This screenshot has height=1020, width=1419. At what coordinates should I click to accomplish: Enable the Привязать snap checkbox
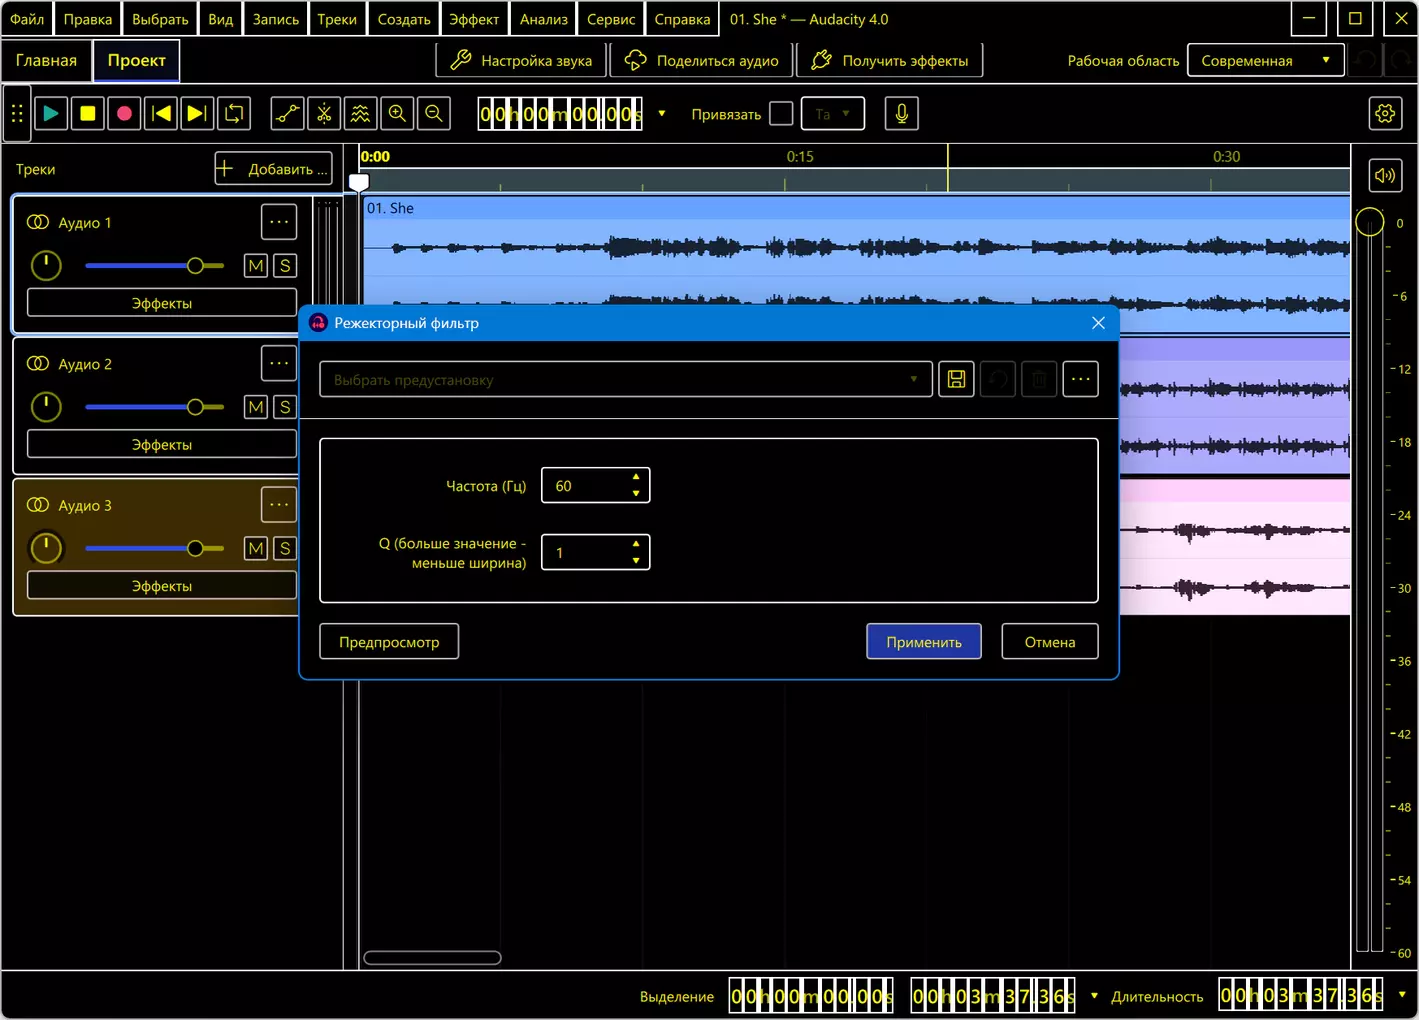tap(782, 114)
